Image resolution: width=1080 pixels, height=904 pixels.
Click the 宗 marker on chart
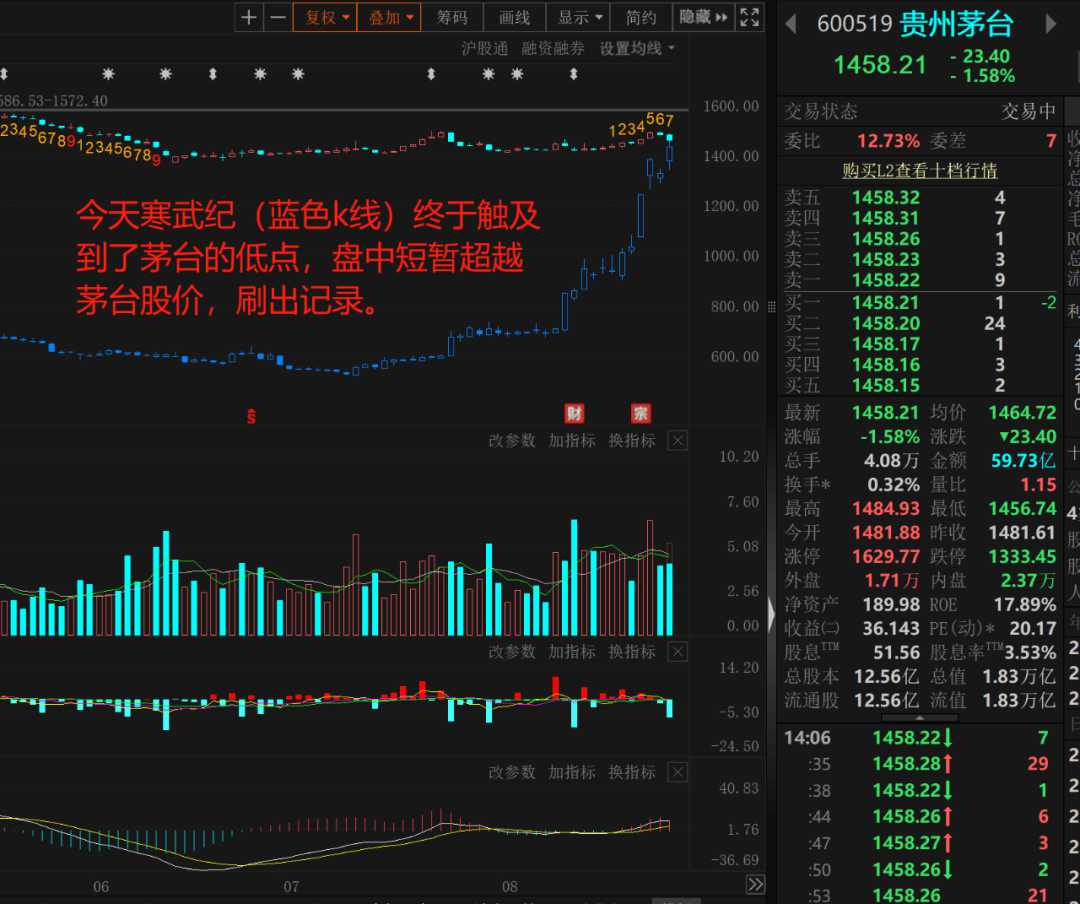click(641, 413)
